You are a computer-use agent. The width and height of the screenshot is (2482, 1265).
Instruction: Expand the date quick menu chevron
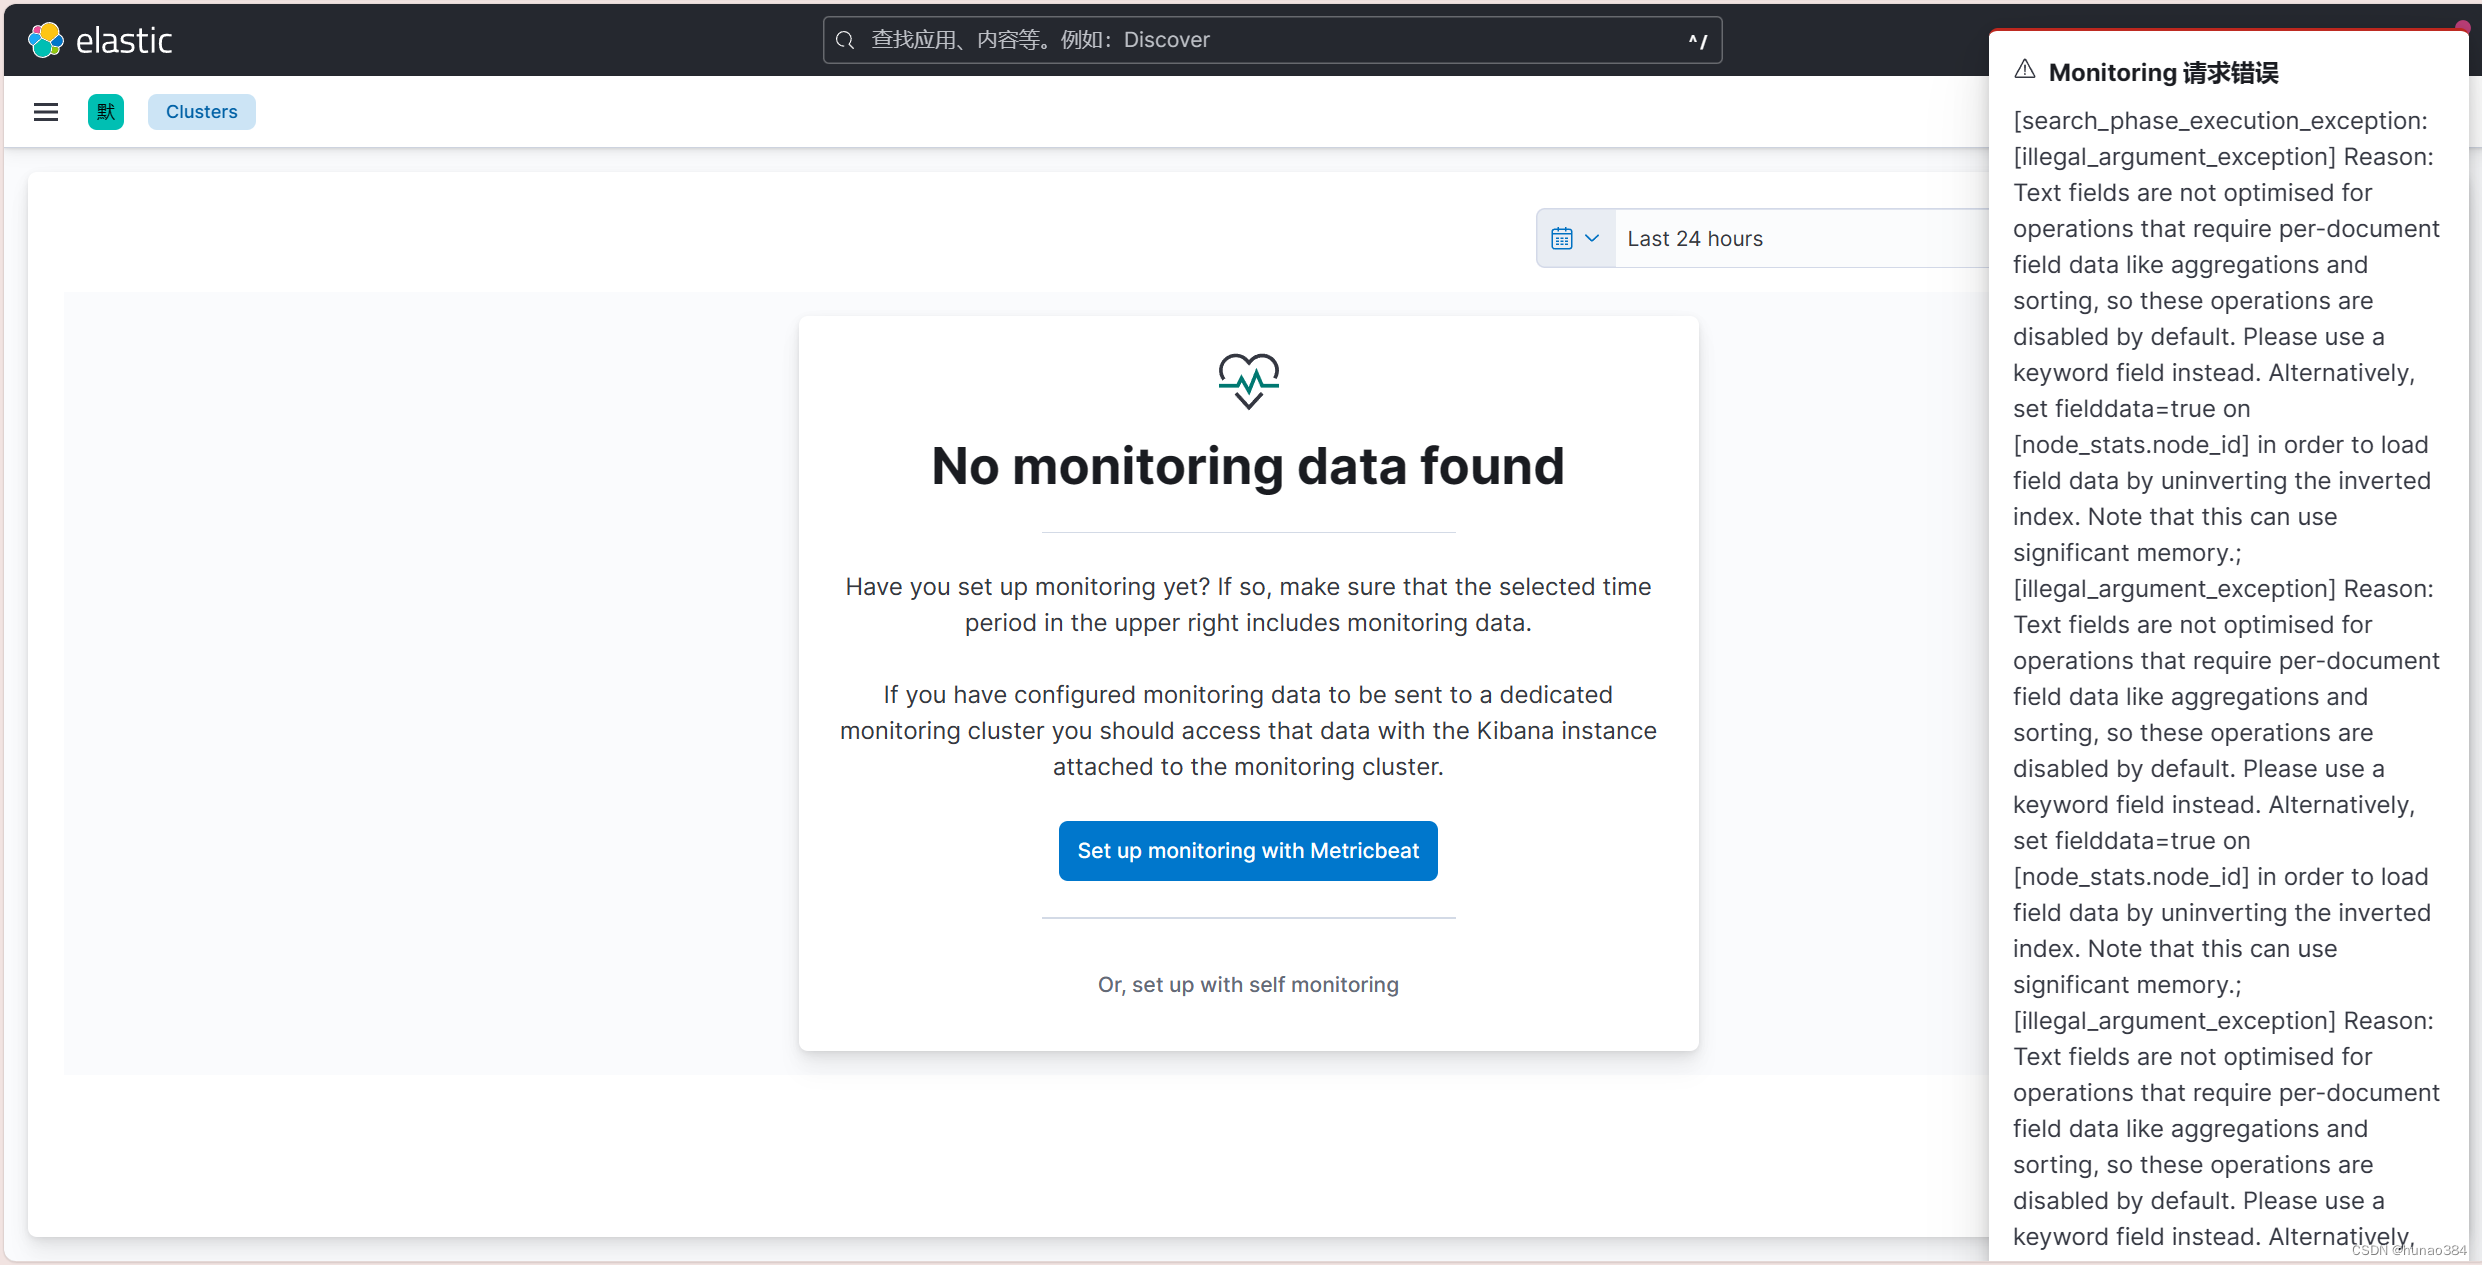(x=1592, y=238)
